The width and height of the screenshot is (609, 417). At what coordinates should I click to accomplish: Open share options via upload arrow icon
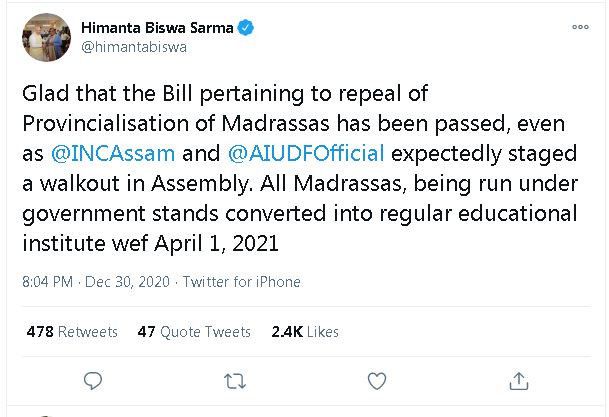tap(519, 381)
